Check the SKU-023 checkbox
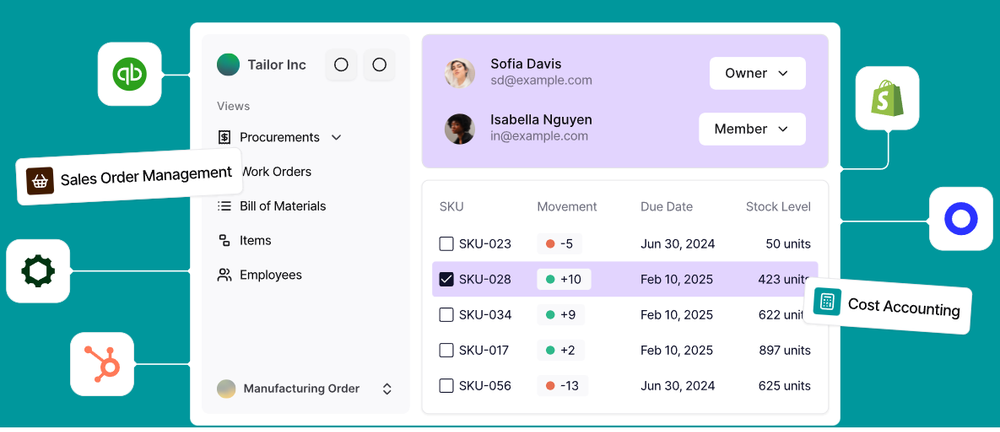This screenshot has width=1000, height=432. [x=446, y=244]
